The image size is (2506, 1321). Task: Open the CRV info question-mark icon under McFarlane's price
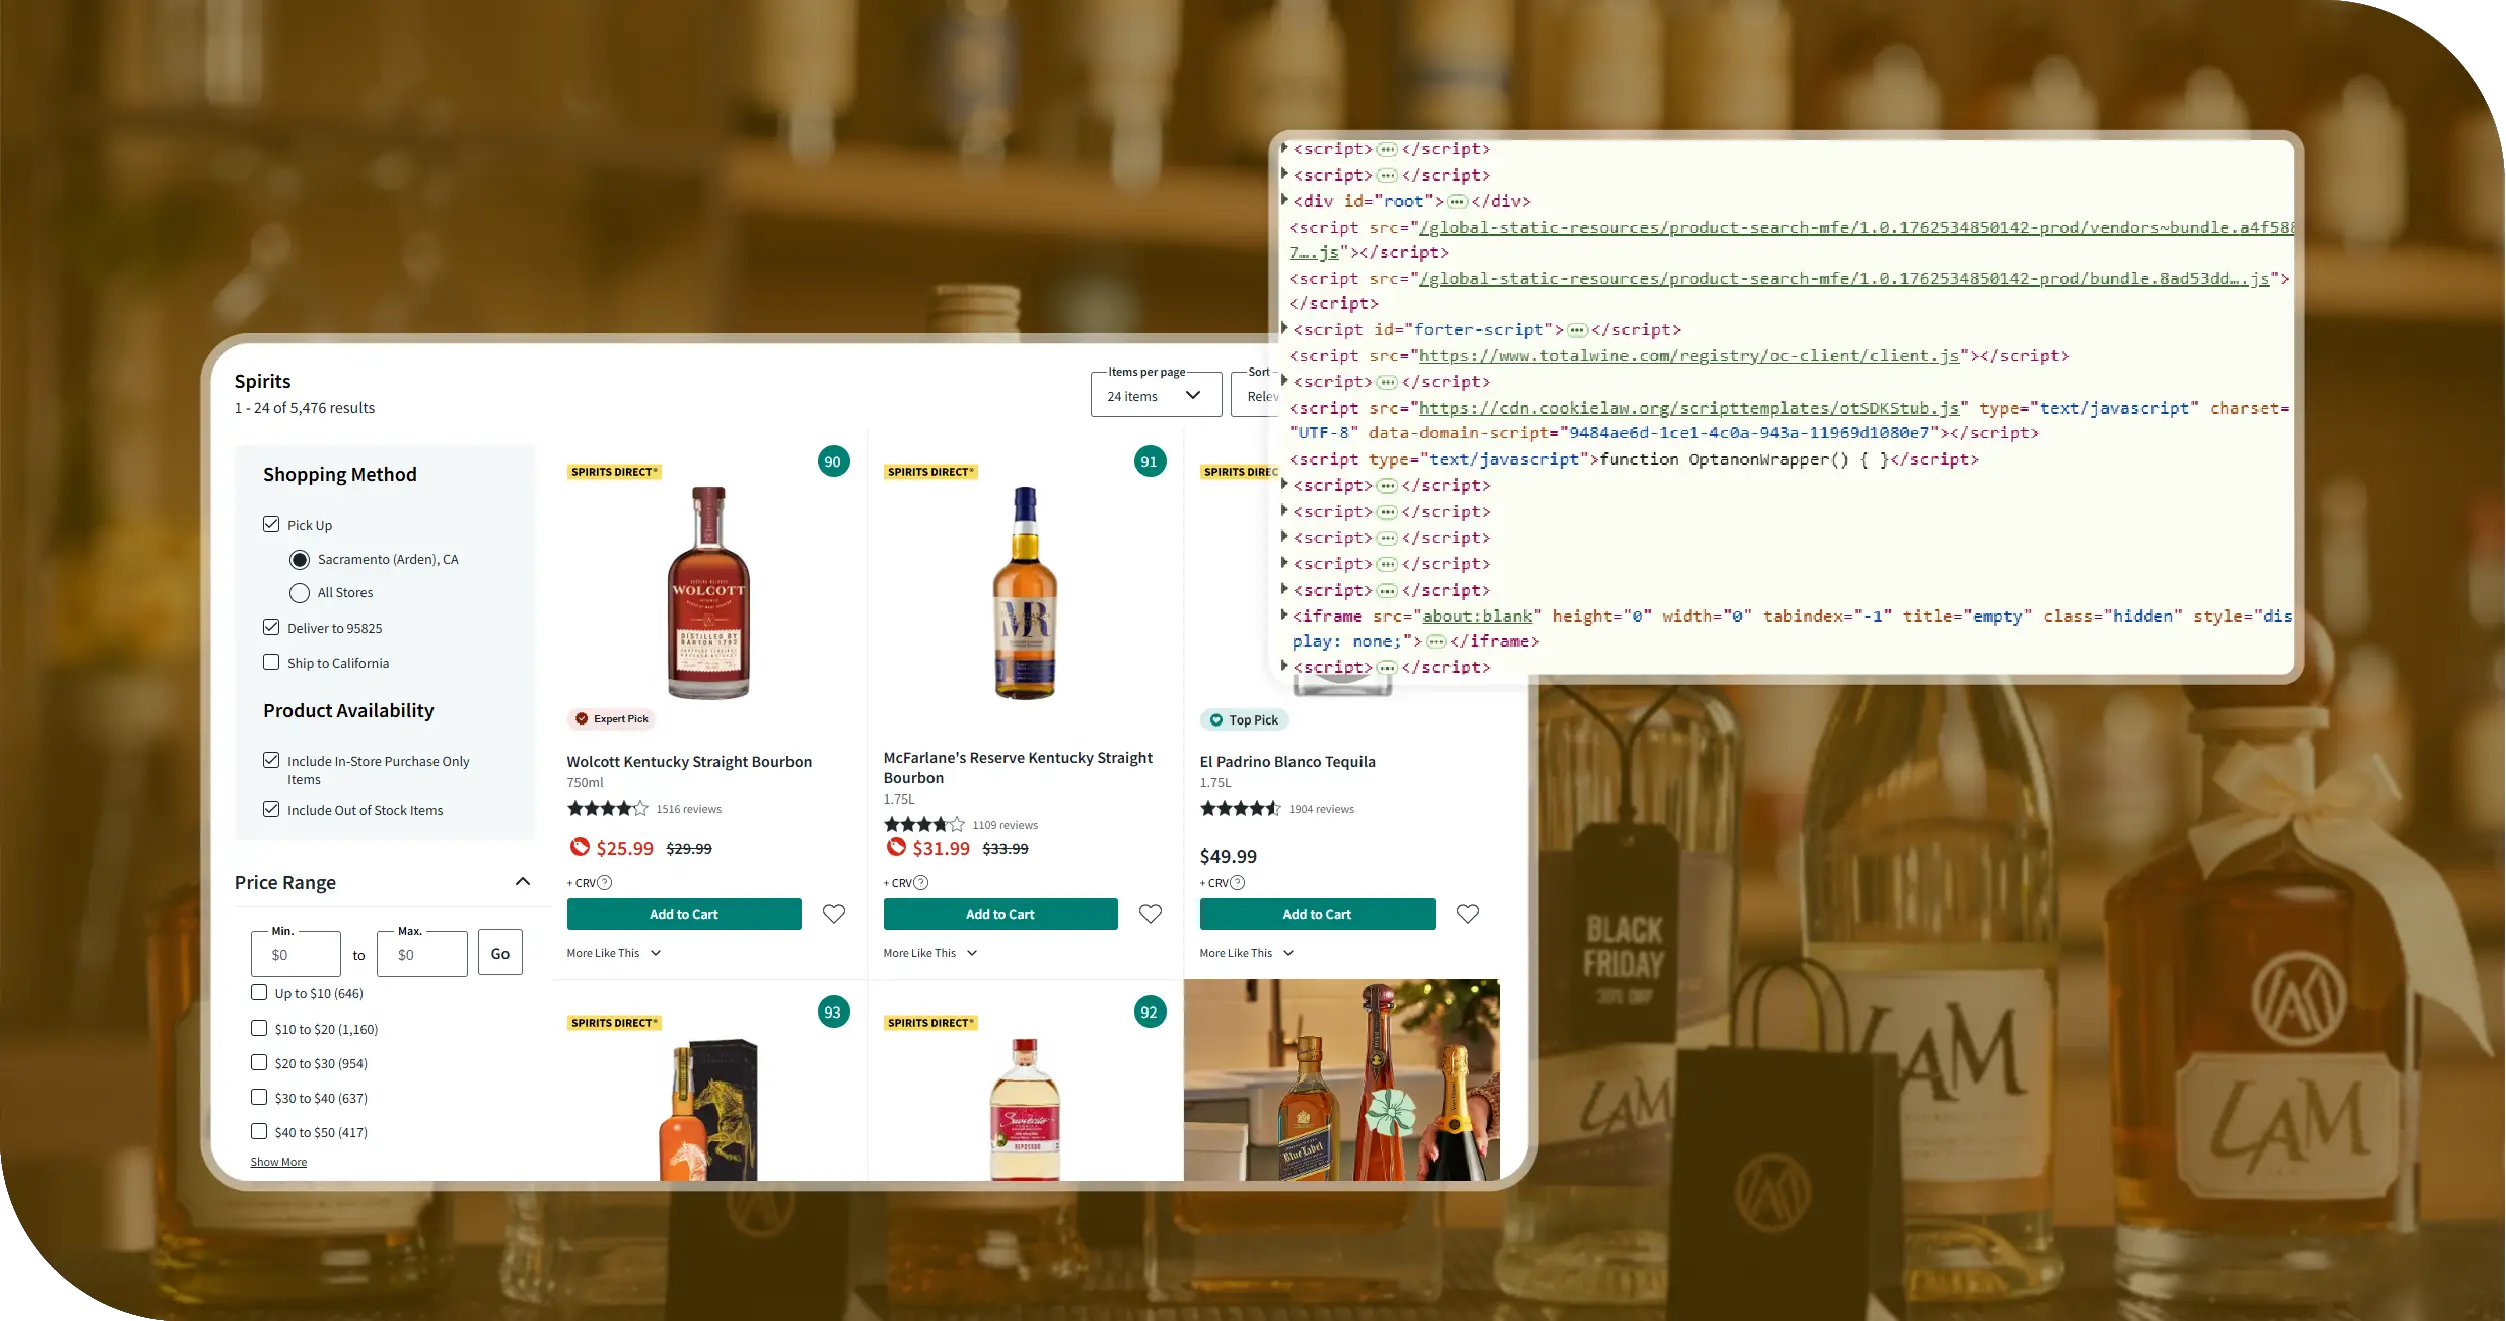pos(921,883)
